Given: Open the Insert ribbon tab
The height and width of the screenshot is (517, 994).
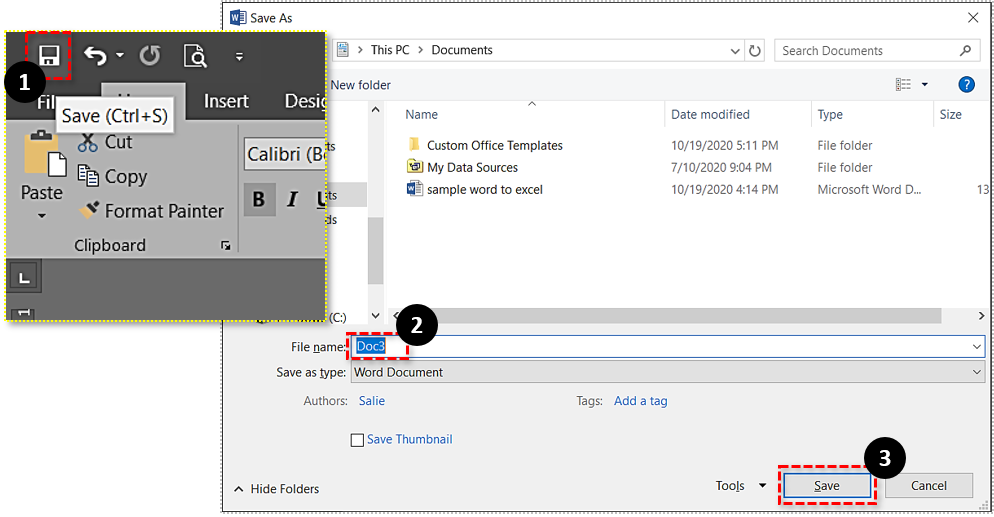Looking at the screenshot, I should coord(226,101).
